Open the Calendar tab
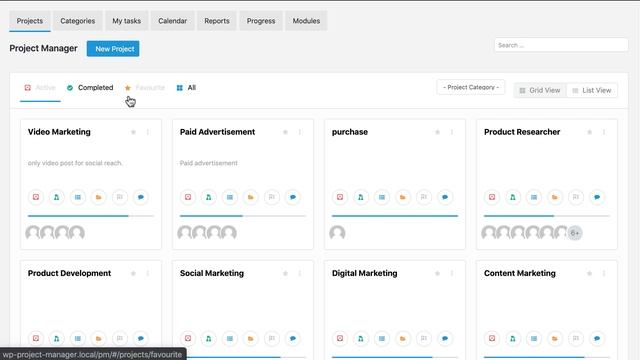Viewport: 640px width, 360px height. coord(172,21)
